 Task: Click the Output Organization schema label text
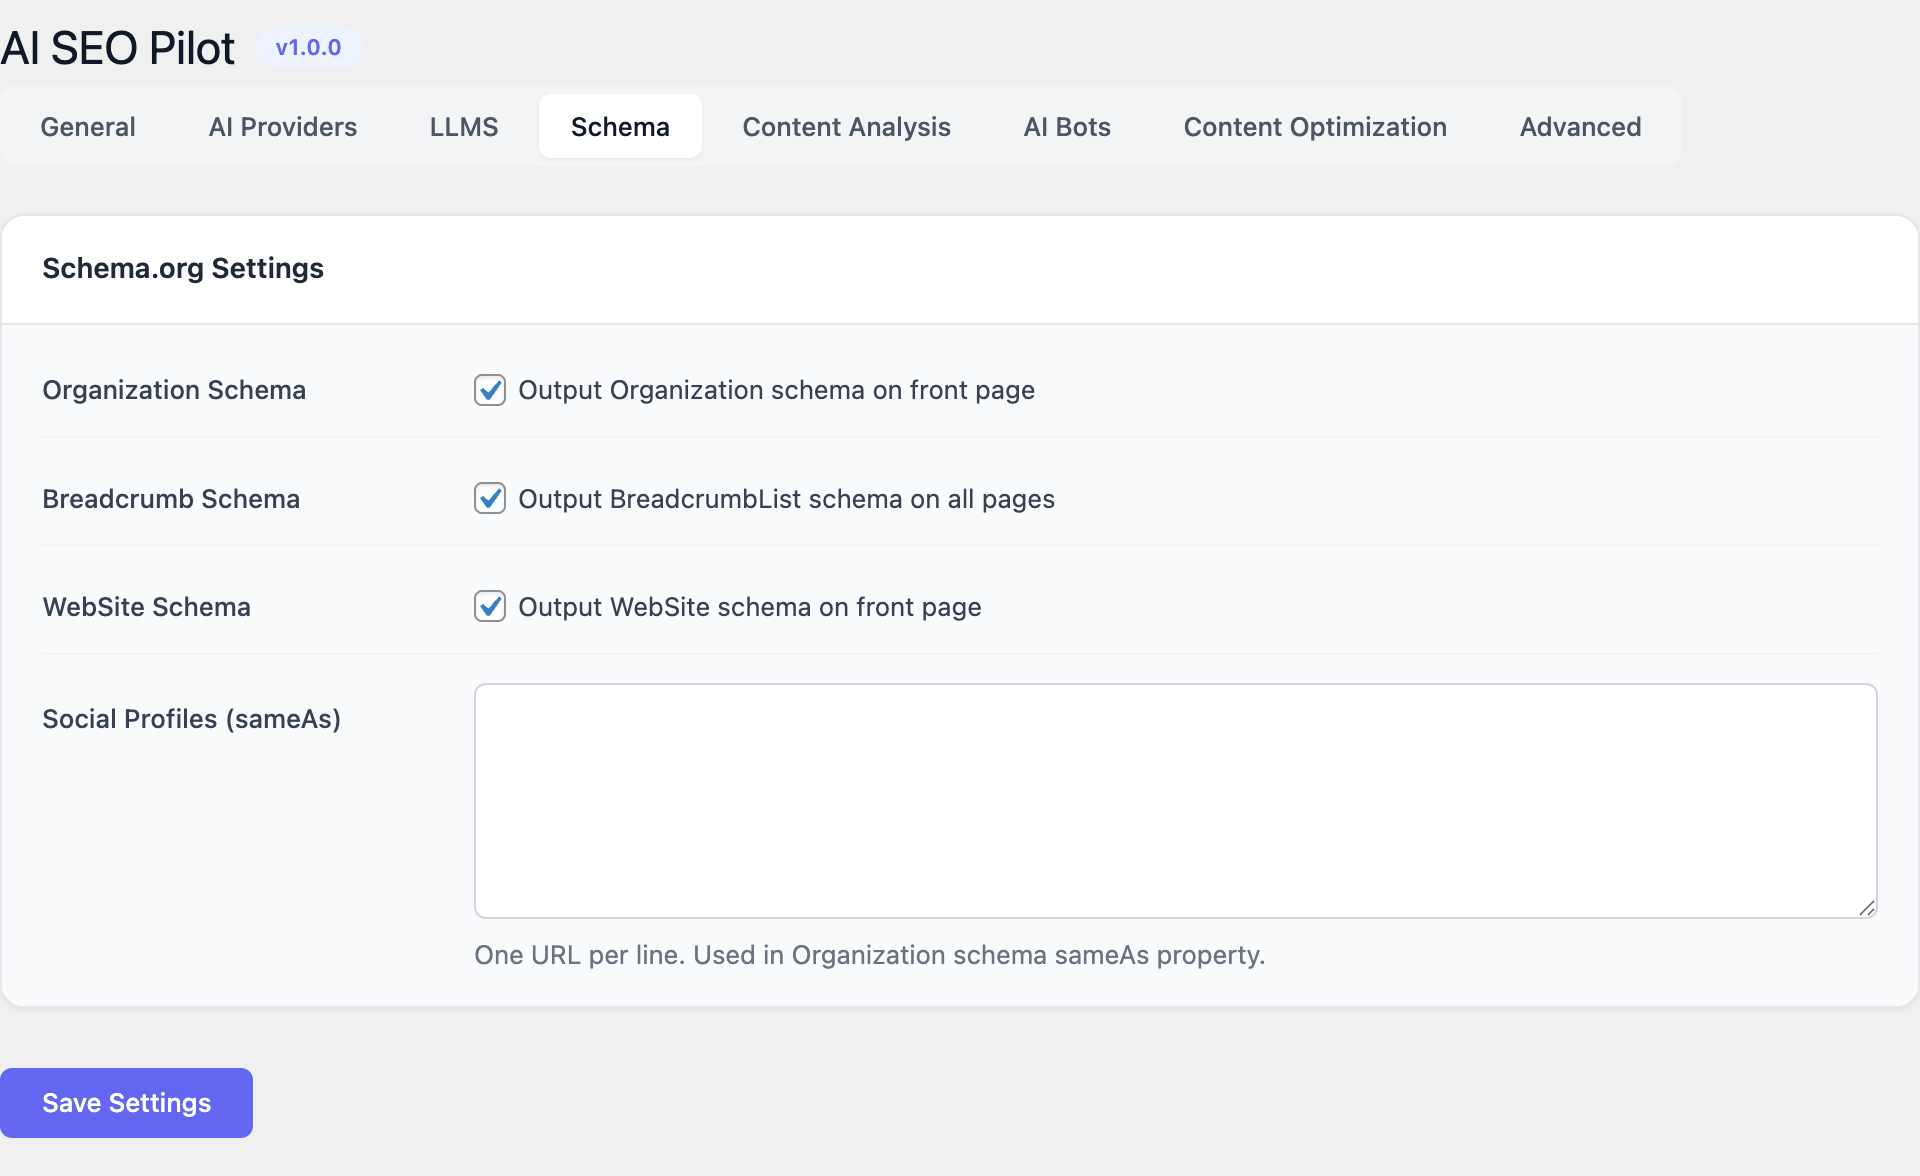[776, 390]
